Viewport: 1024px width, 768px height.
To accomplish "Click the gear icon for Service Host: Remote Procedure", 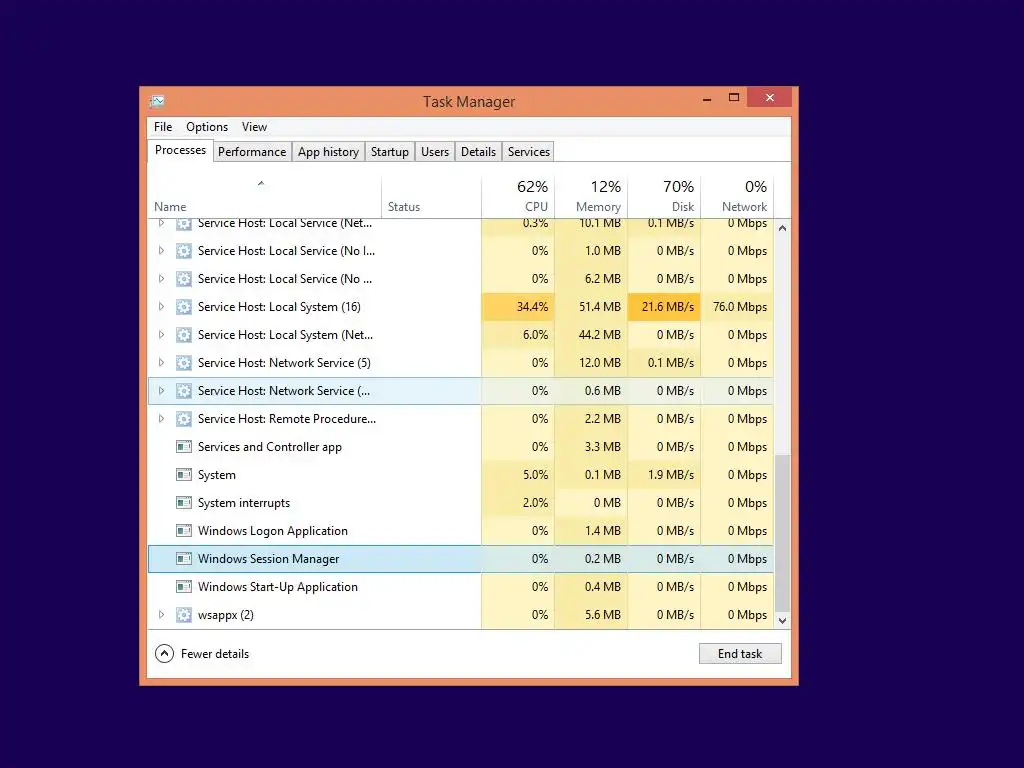I will pos(184,419).
